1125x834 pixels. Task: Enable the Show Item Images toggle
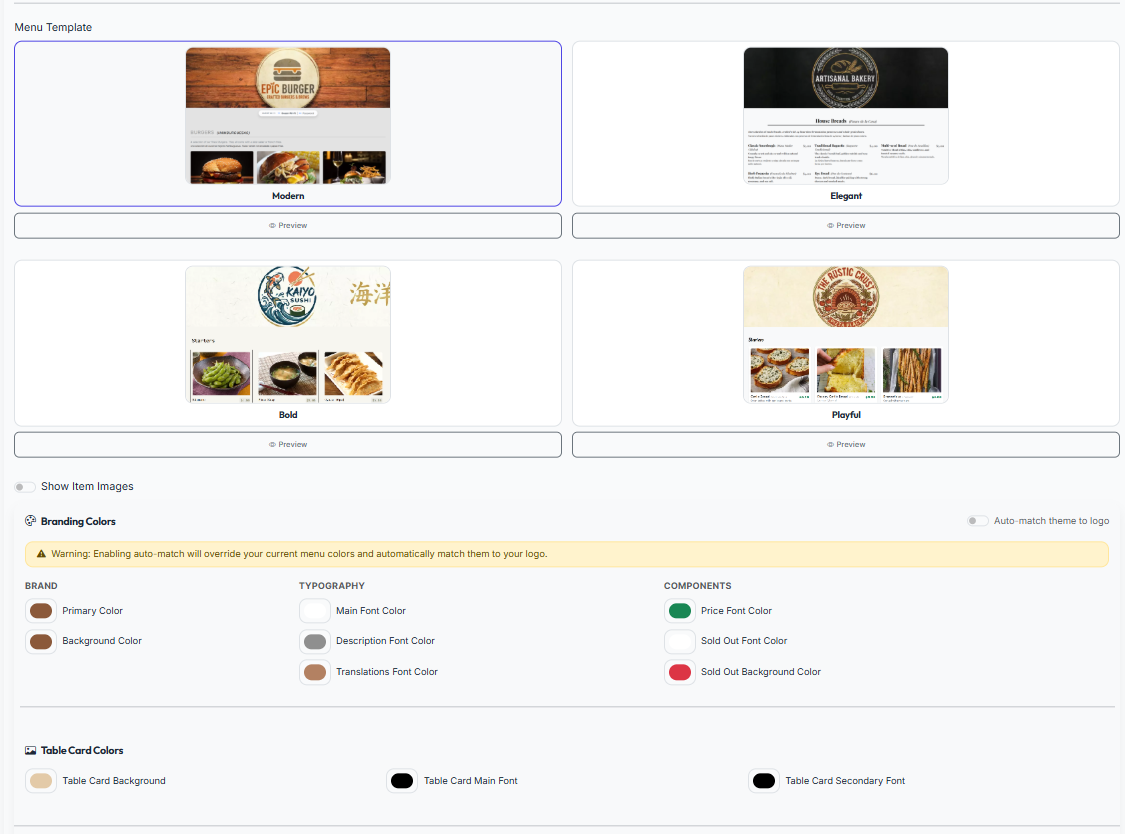click(24, 486)
